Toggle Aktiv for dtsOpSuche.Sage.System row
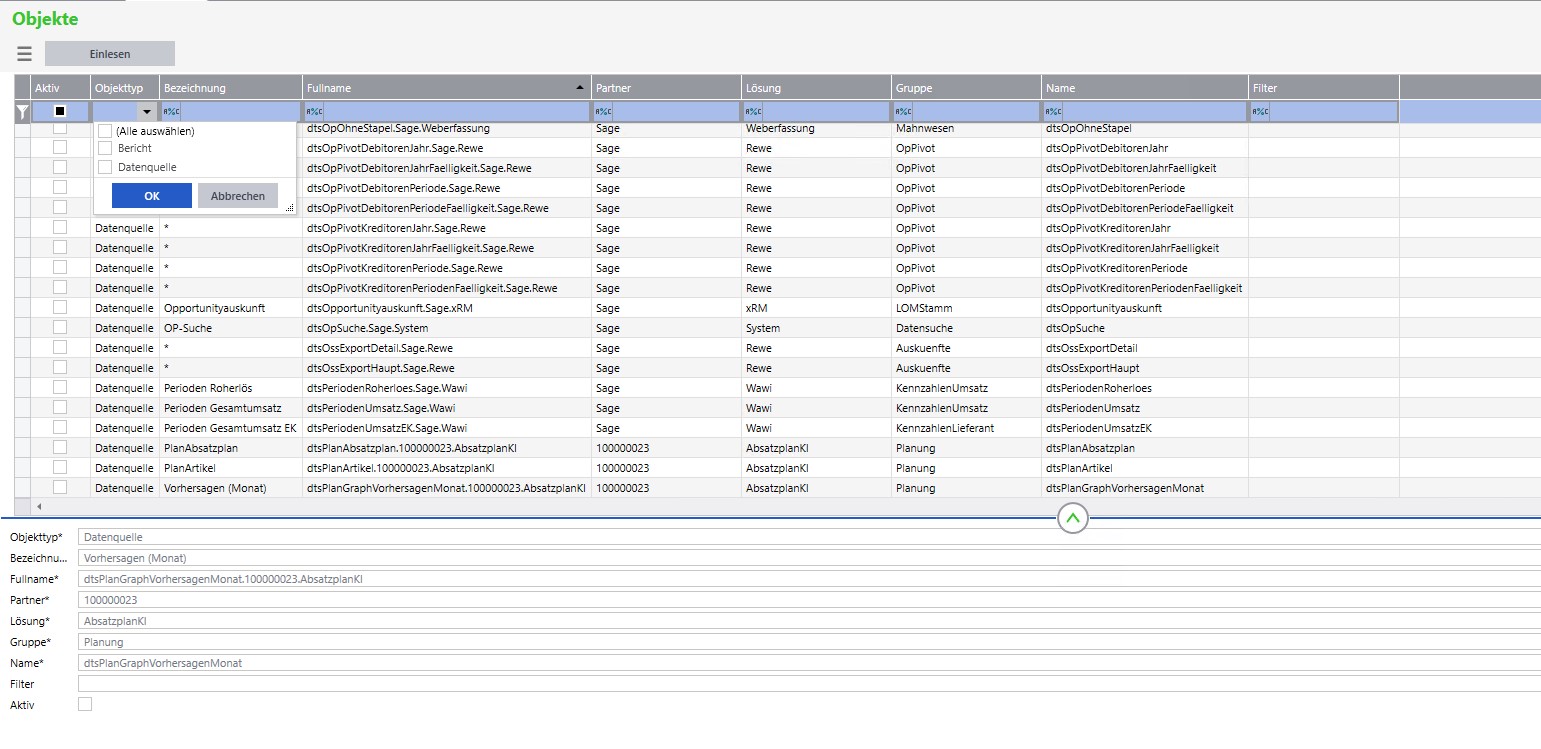This screenshot has width=1541, height=749. (x=60, y=327)
